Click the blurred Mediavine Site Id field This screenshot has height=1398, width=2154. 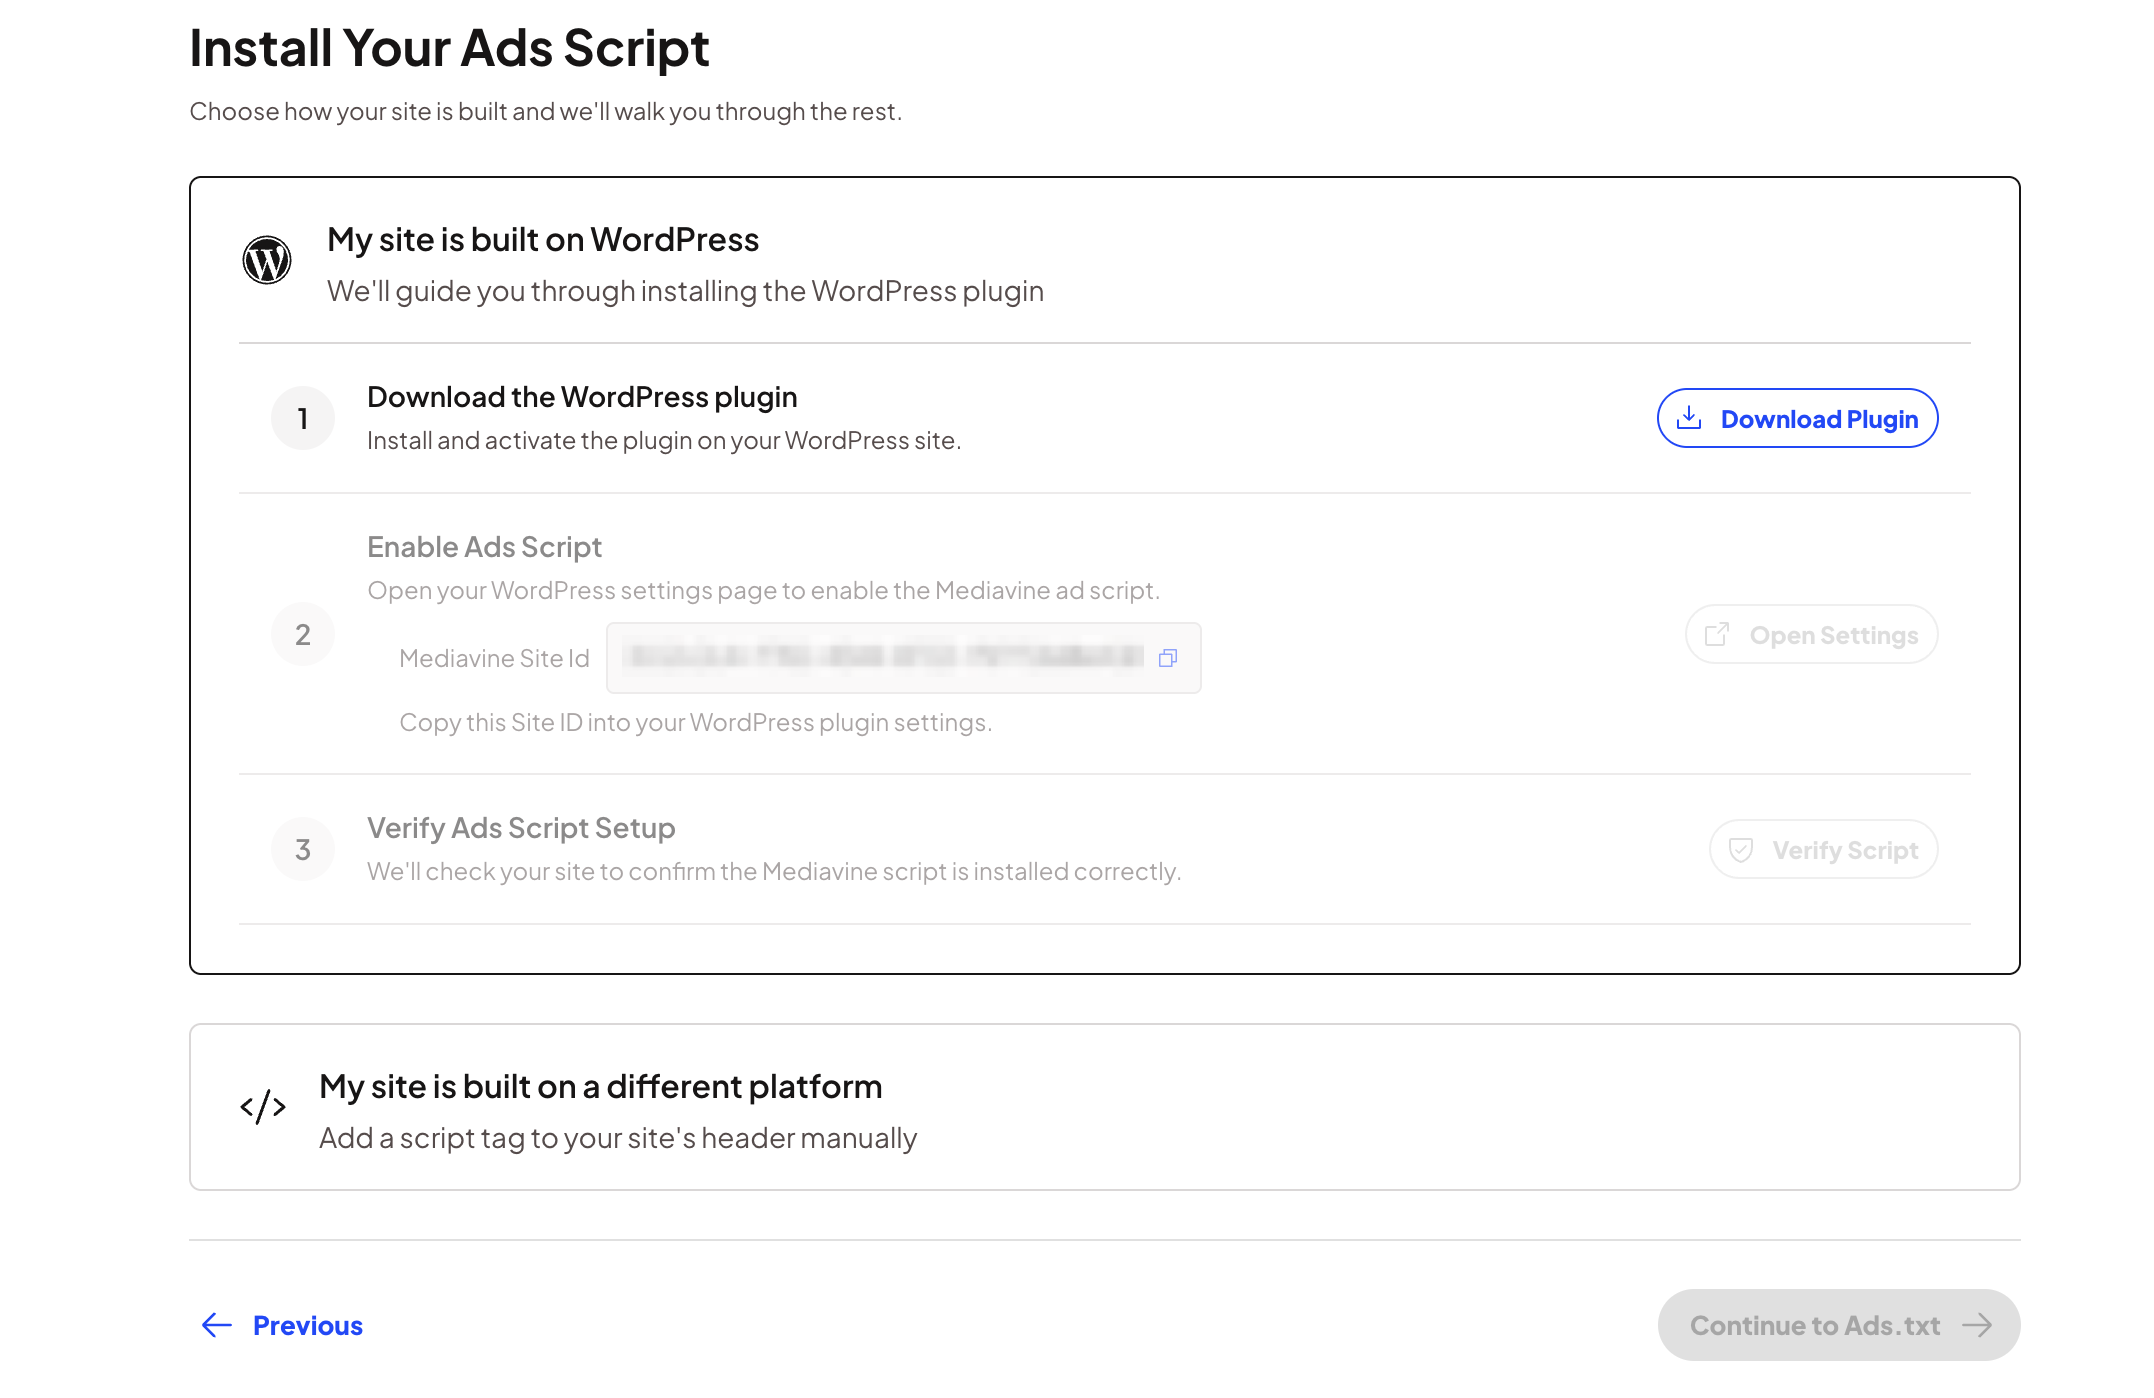(903, 658)
